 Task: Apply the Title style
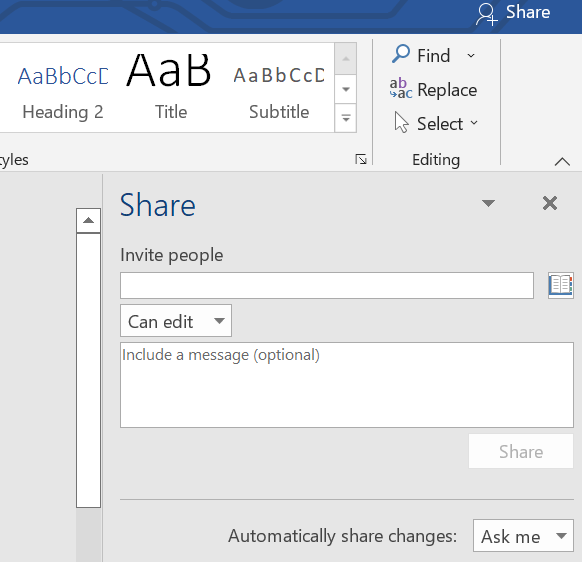[x=170, y=88]
